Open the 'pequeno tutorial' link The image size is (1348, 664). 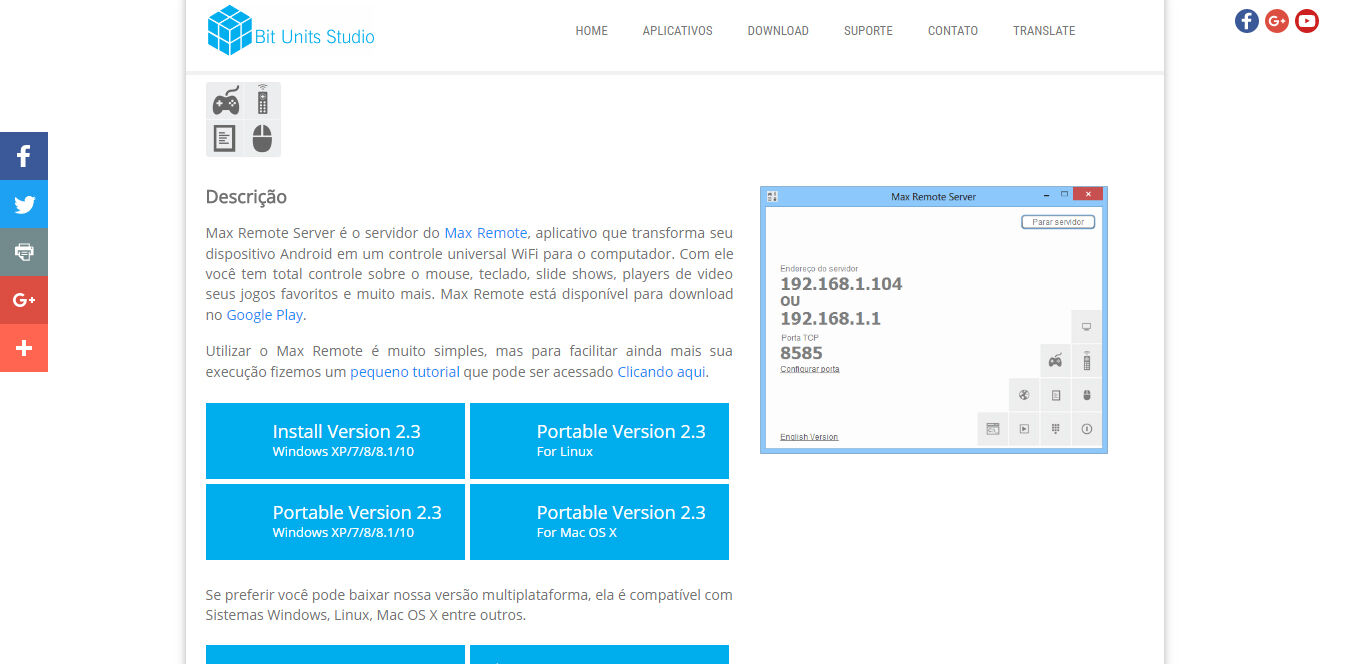point(405,372)
